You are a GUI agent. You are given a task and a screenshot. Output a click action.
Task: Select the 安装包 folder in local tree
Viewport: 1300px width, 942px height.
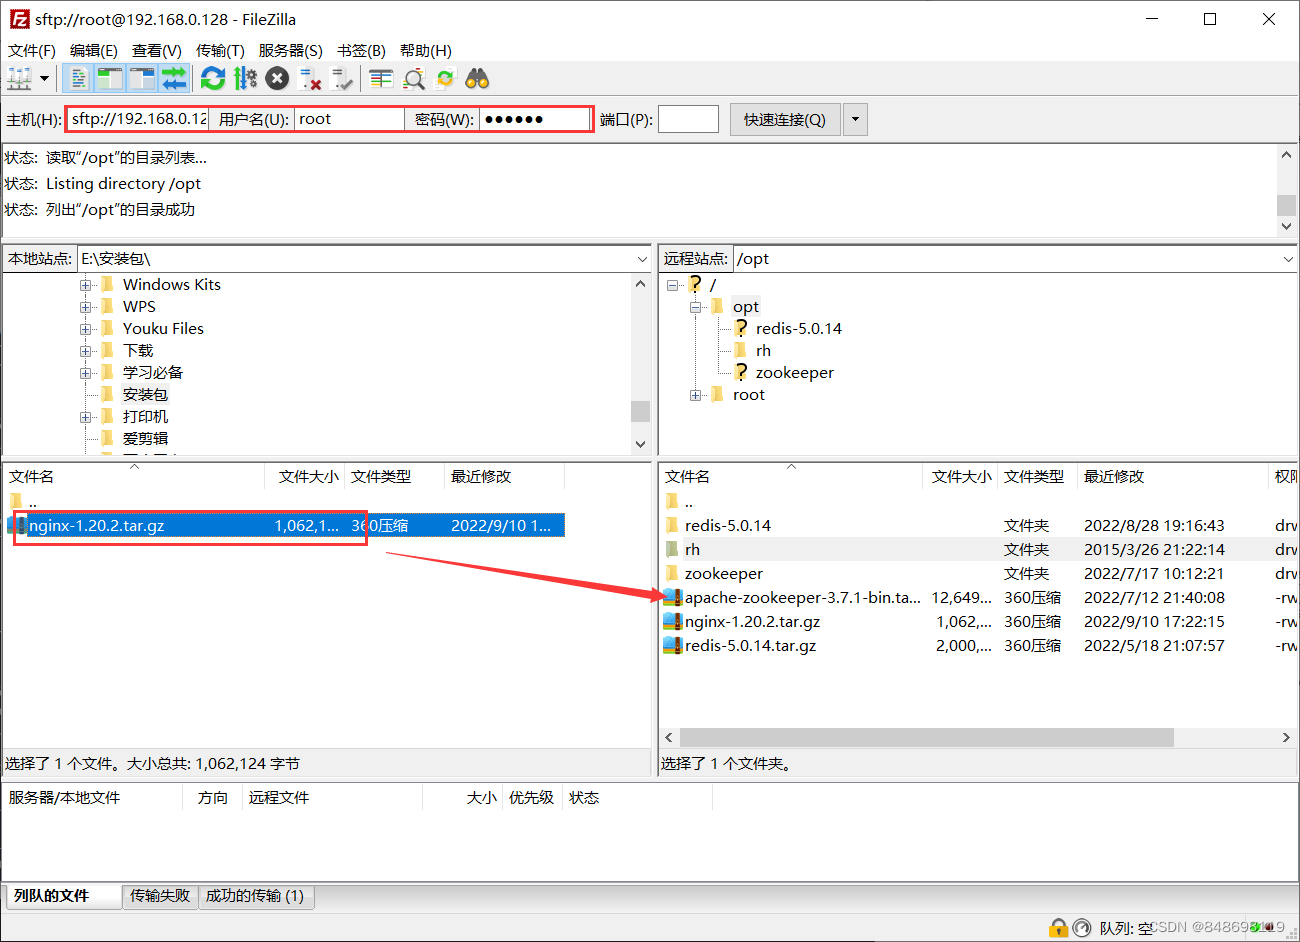(145, 395)
